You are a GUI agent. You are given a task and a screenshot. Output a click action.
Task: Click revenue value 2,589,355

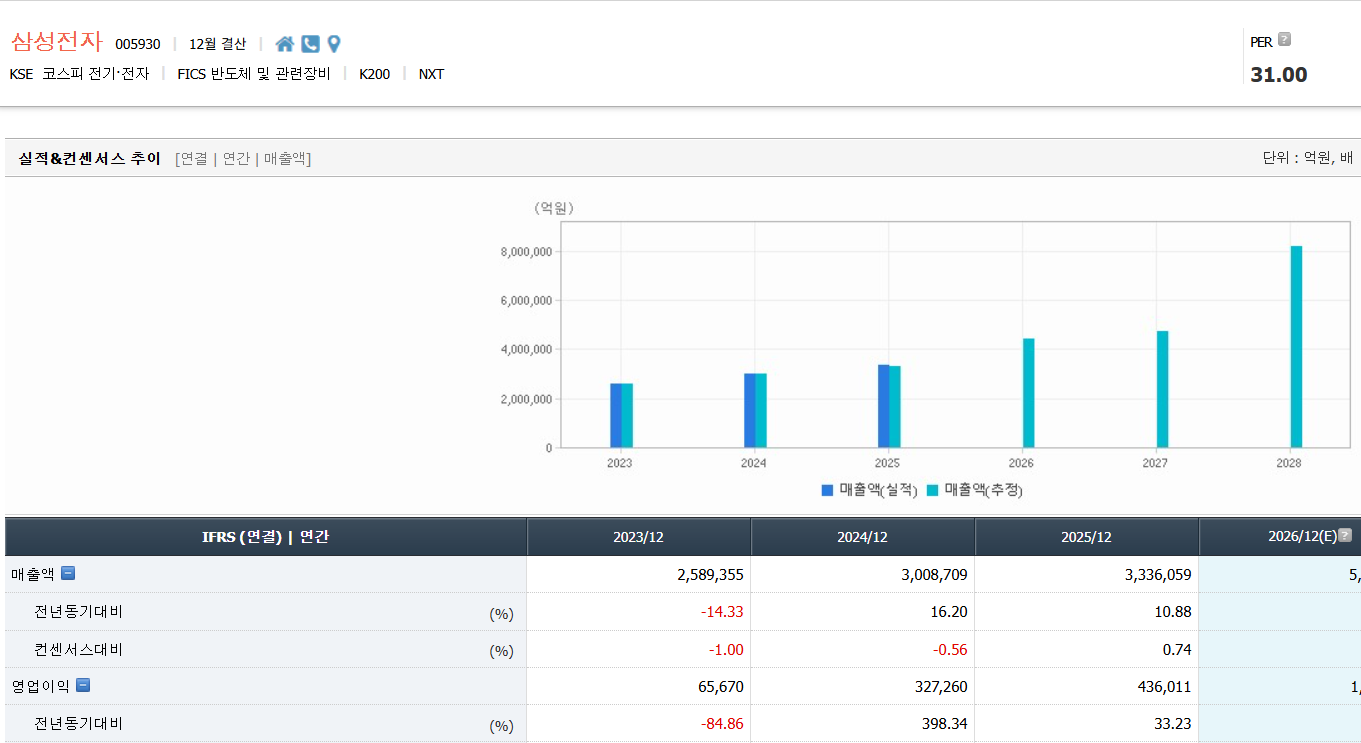pyautogui.click(x=710, y=575)
